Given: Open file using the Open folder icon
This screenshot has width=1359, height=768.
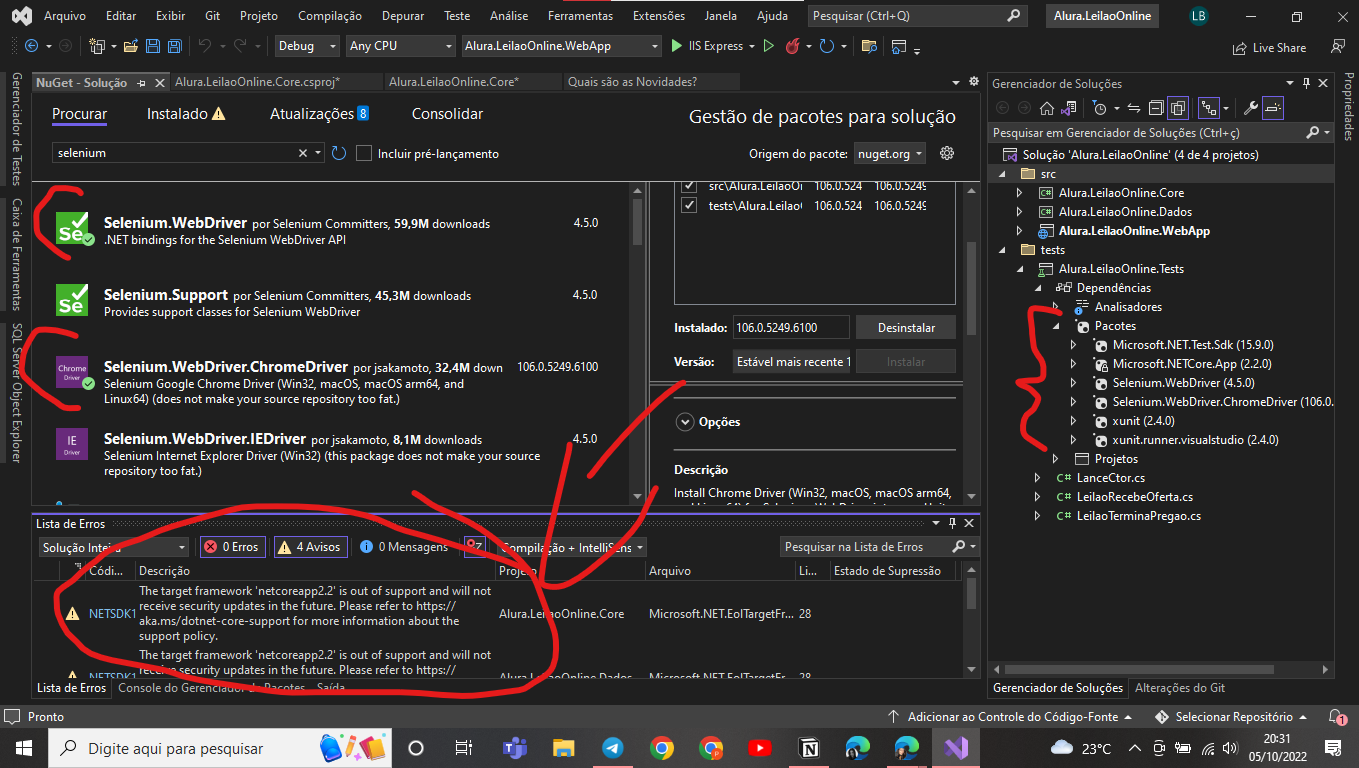Looking at the screenshot, I should click(x=131, y=46).
